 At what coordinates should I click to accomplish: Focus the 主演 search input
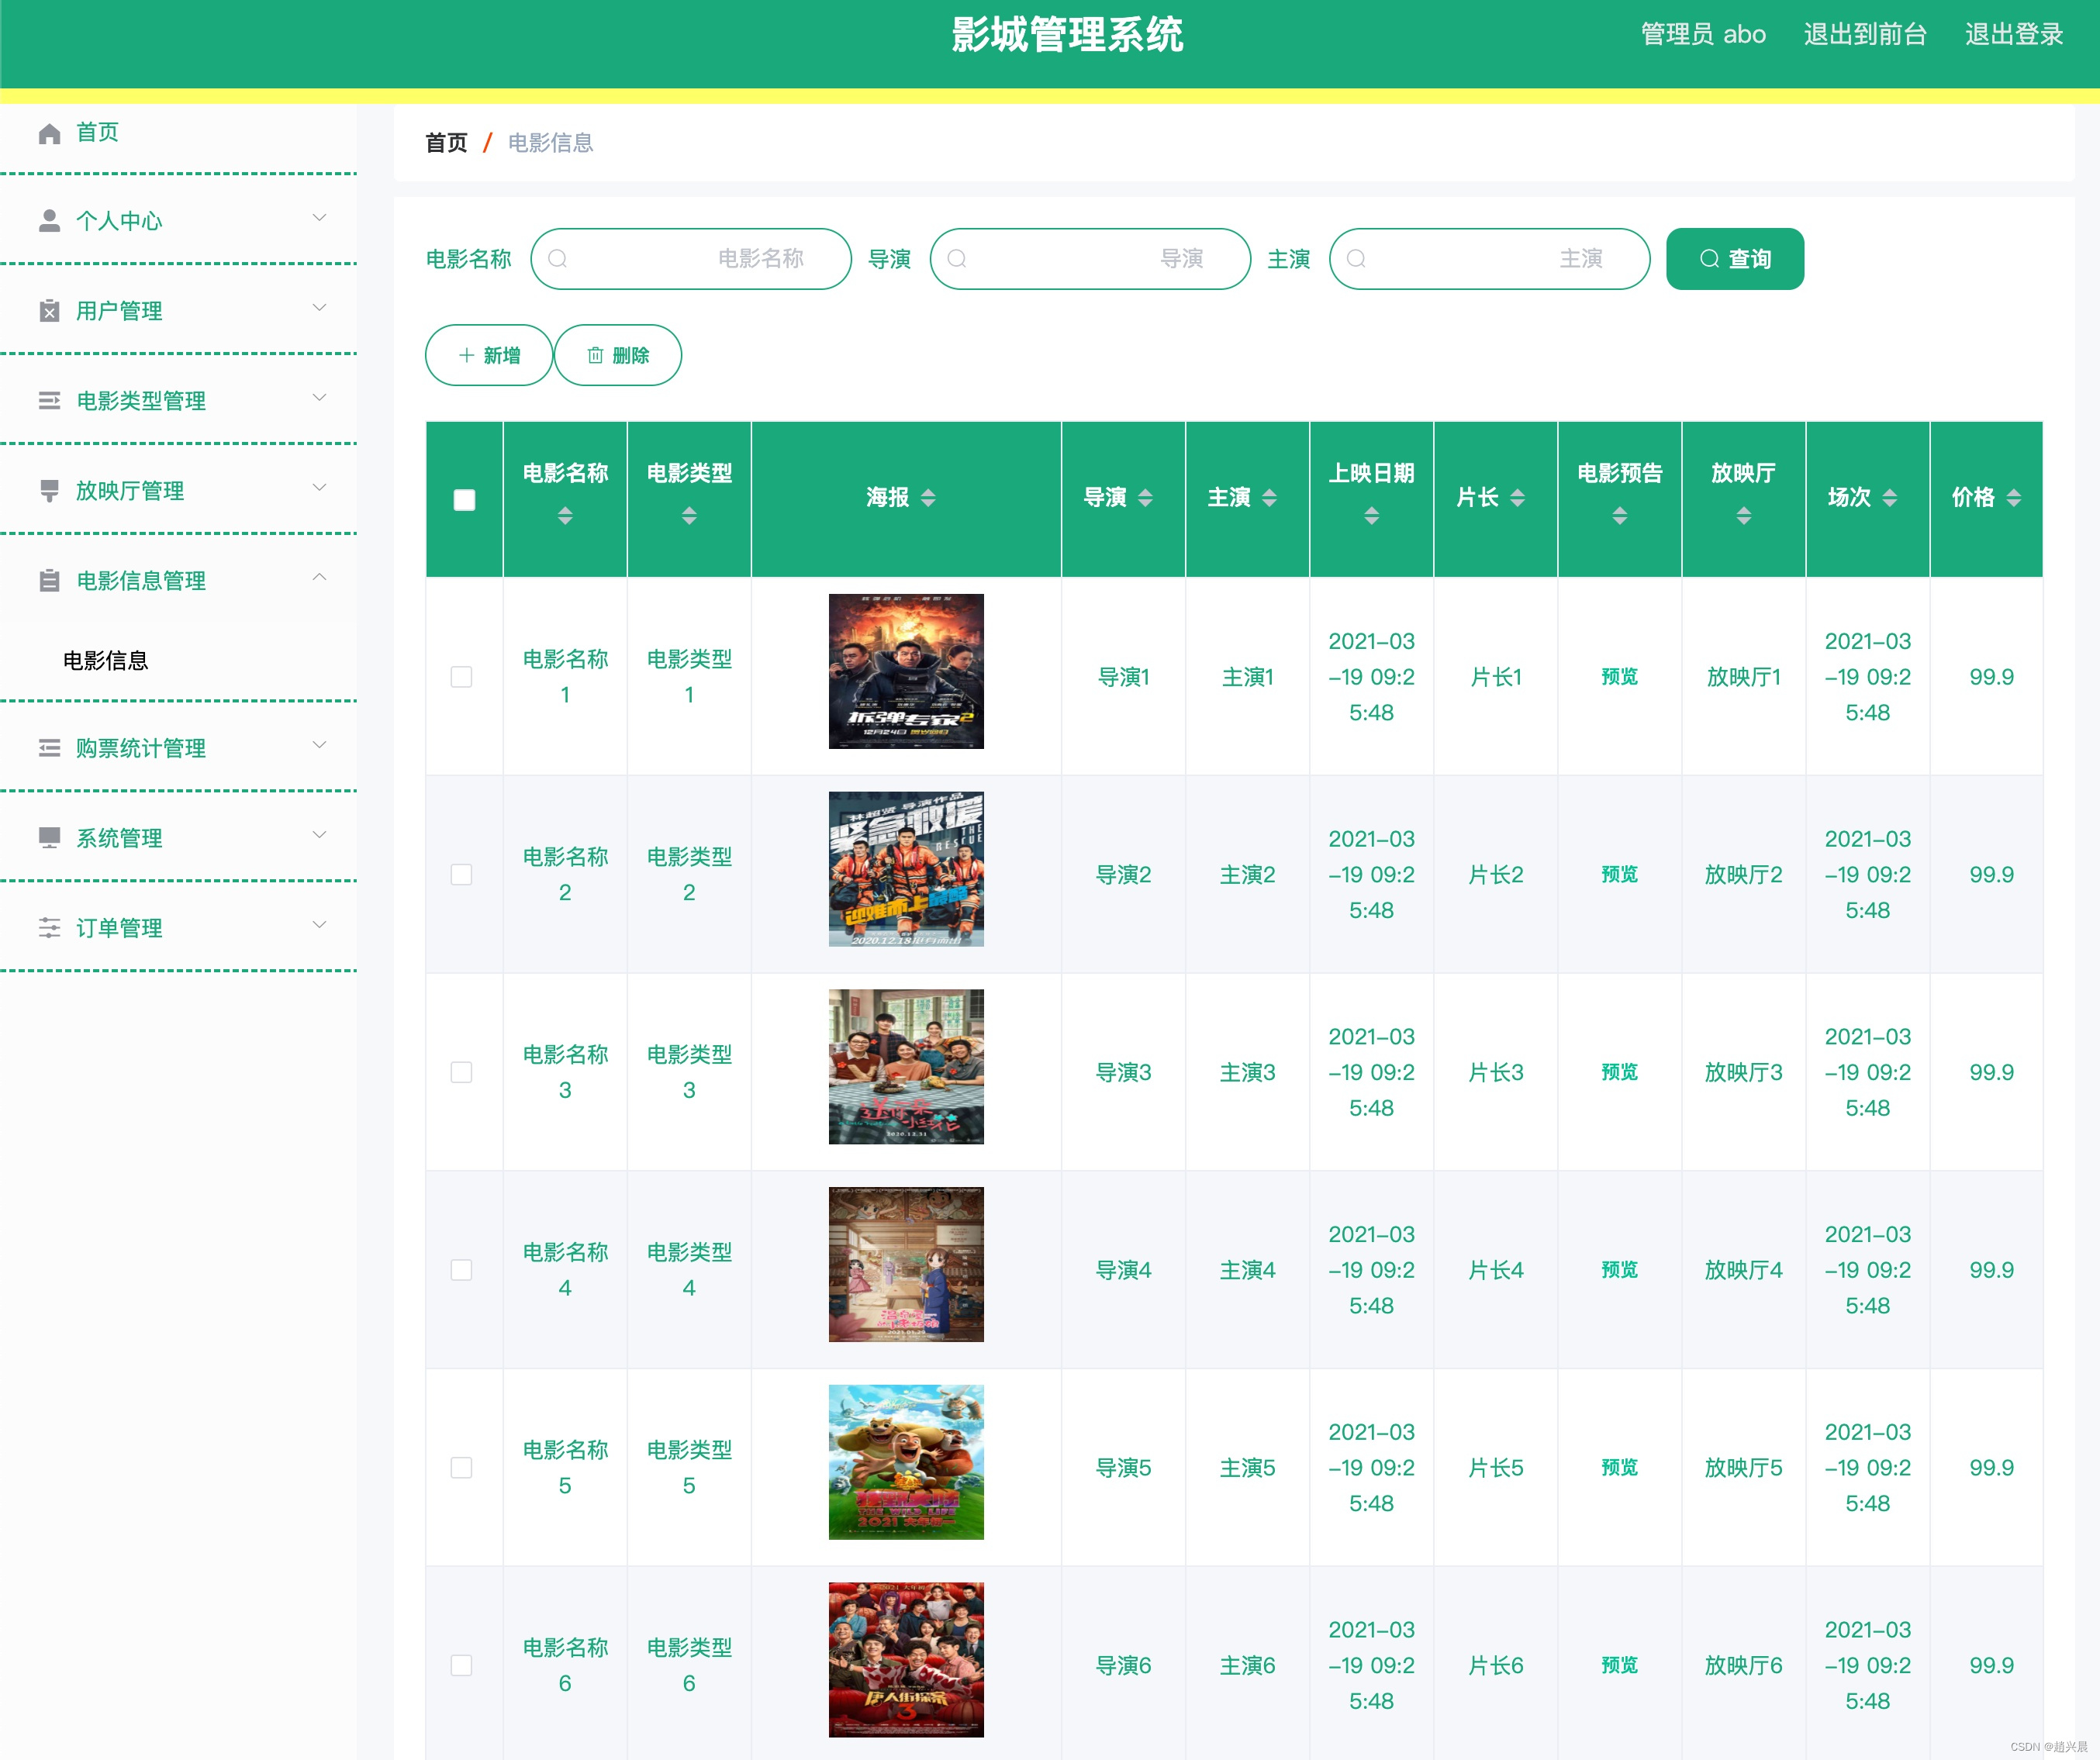pyautogui.click(x=1489, y=259)
